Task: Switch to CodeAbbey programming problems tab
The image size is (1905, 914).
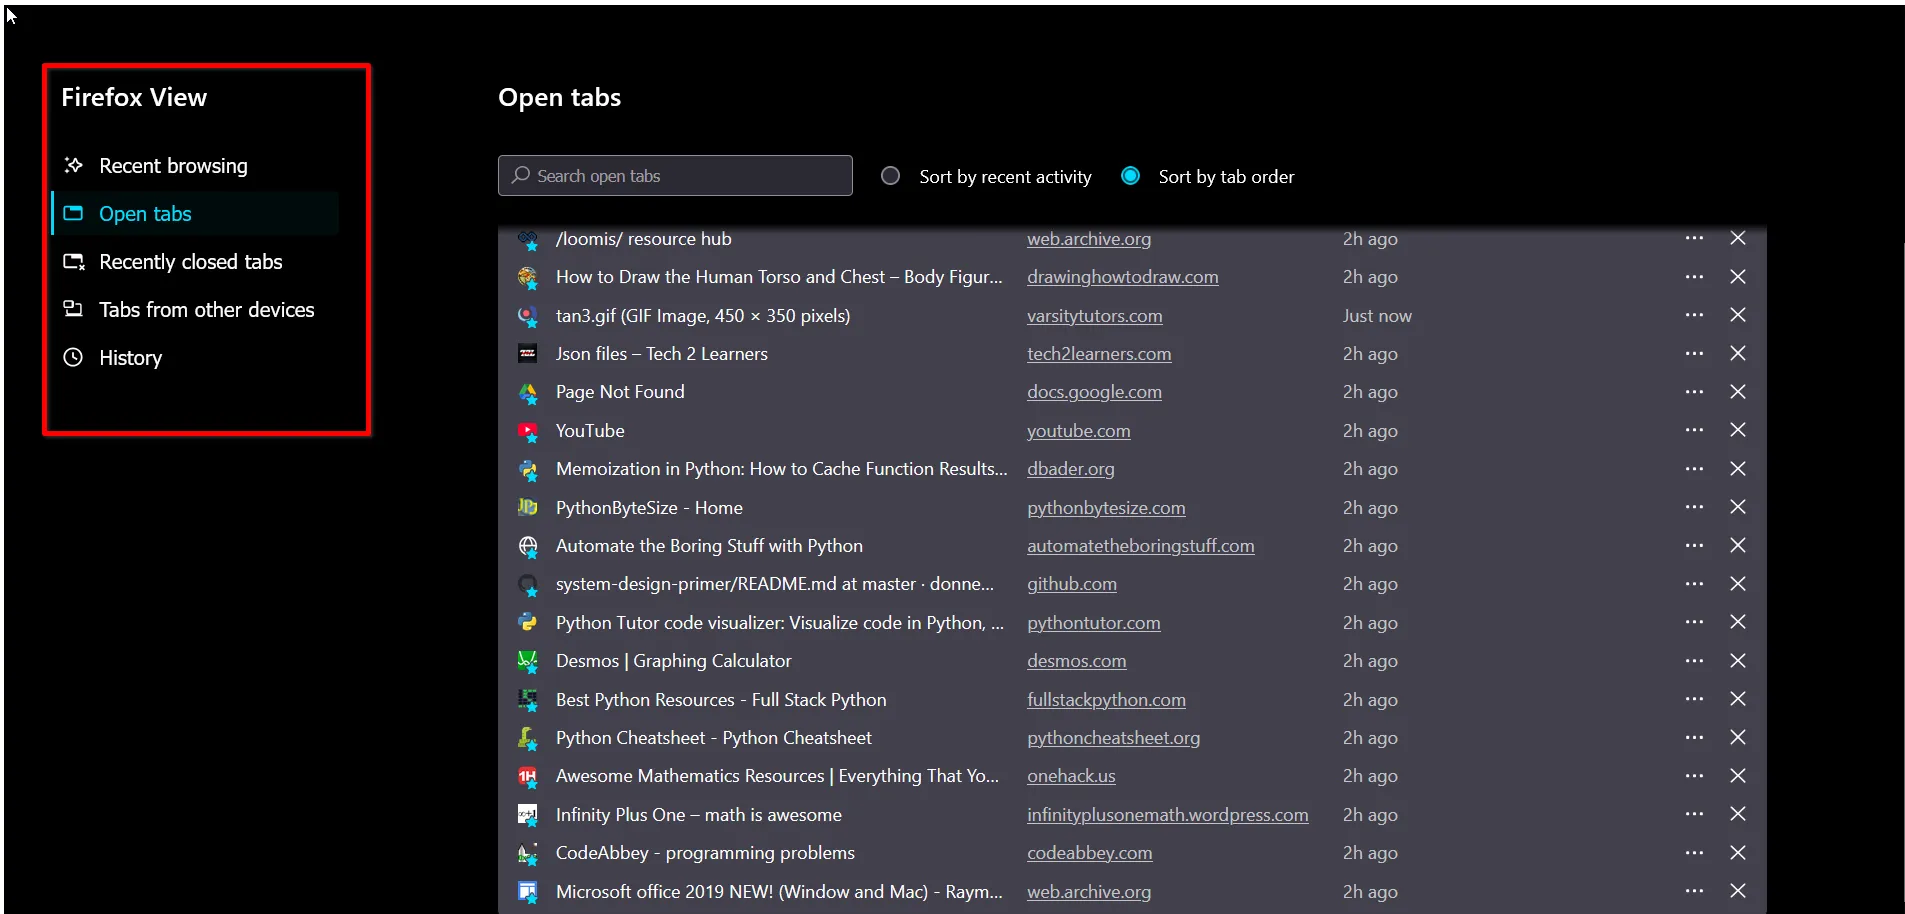Action: (705, 853)
